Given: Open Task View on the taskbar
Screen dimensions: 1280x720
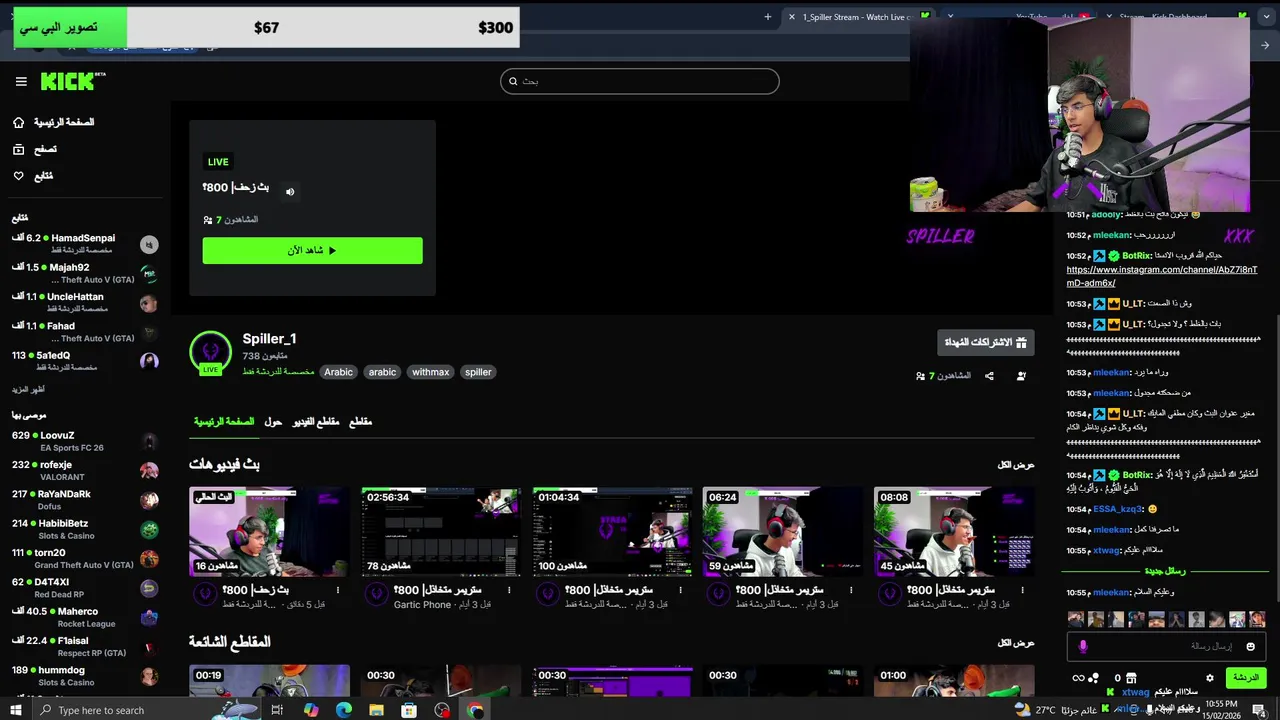Looking at the screenshot, I should [277, 710].
